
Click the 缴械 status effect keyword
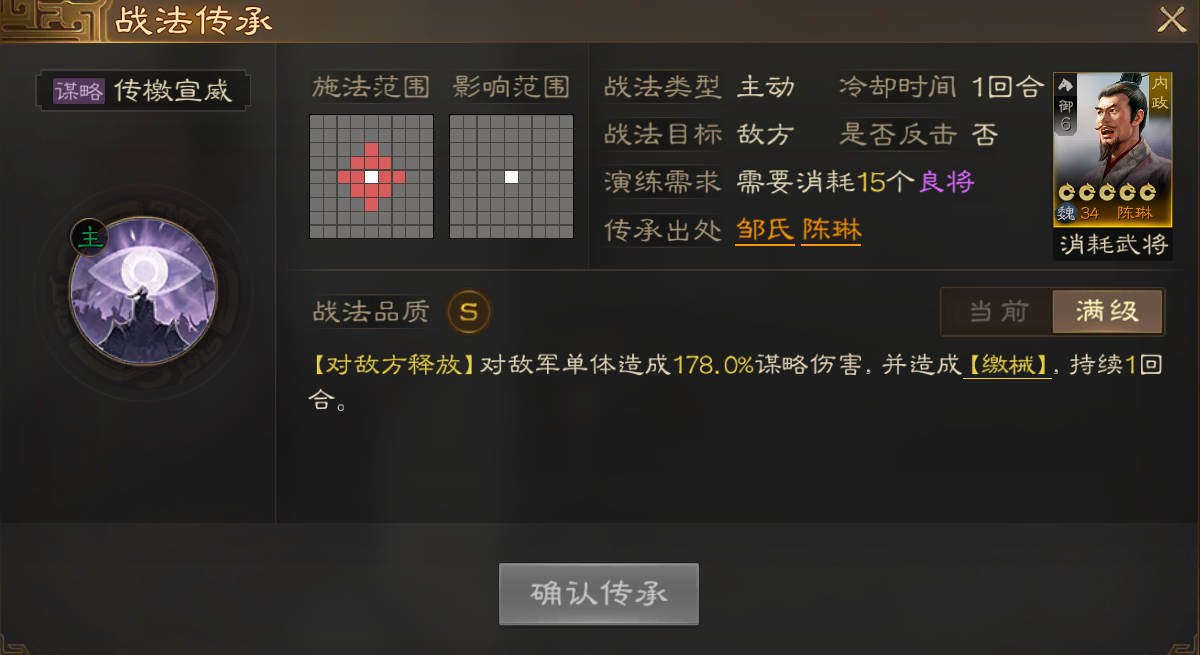point(1008,365)
